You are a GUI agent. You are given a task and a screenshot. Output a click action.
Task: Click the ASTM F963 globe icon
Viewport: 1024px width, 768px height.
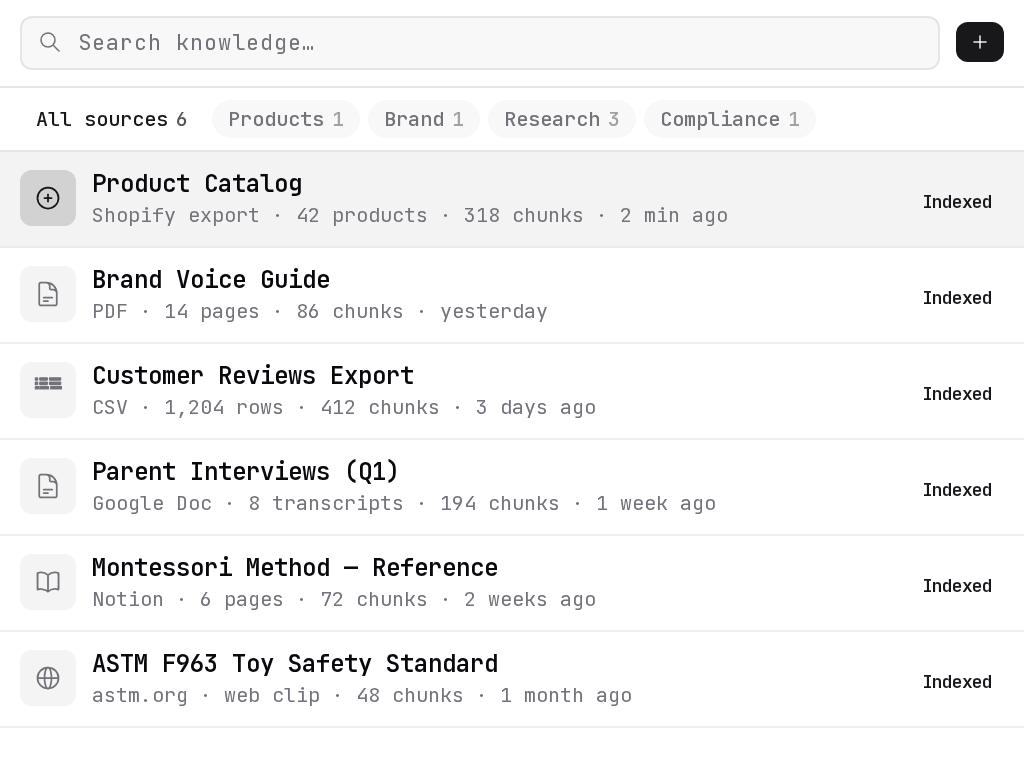[48, 678]
